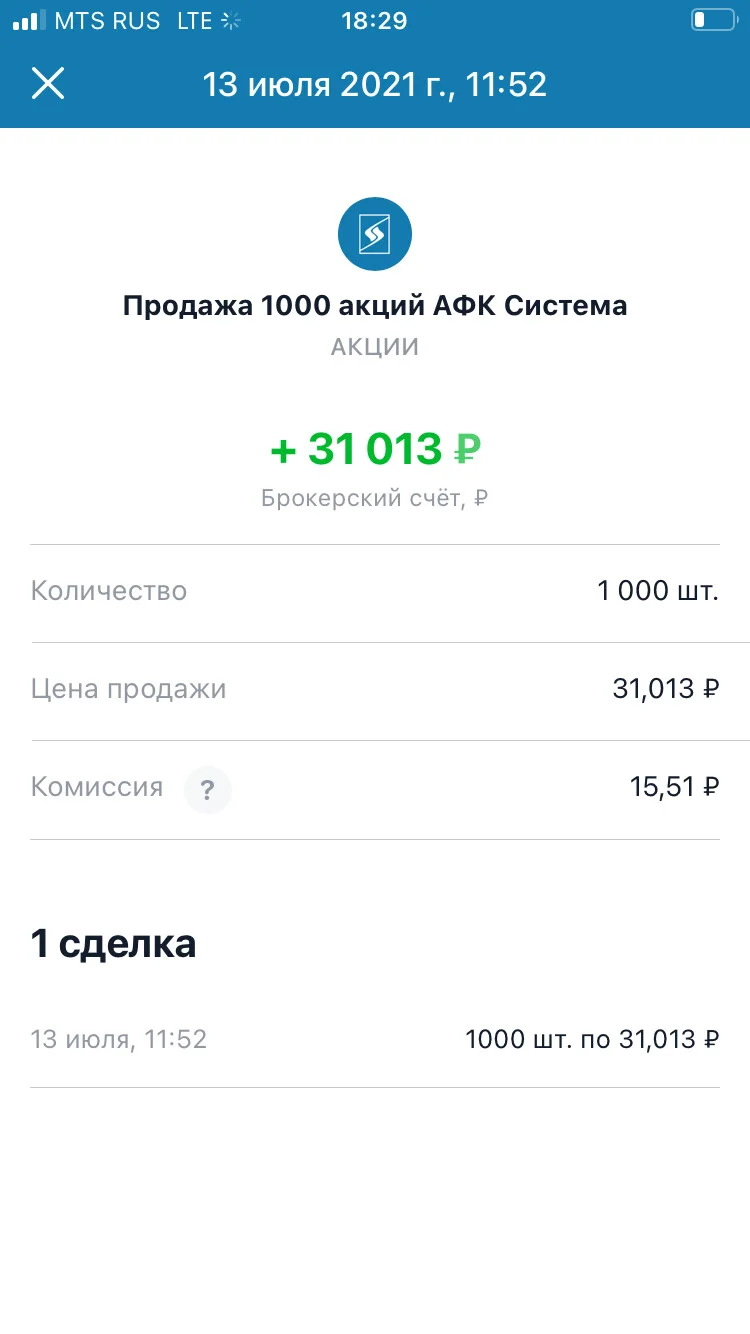Tap the 15,51 ₽ commission value
The width and height of the screenshot is (750, 1334).
675,788
